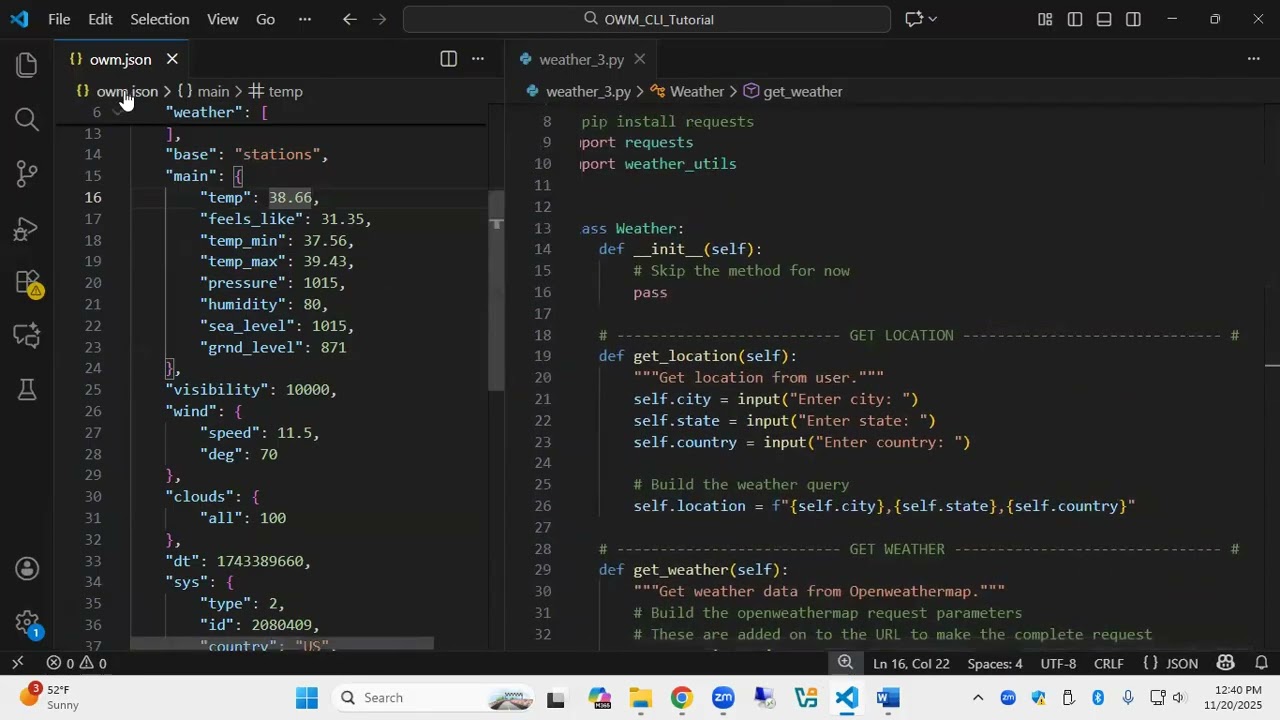Click the VS Code logo in the title bar
The height and width of the screenshot is (720, 1280).
pos(20,19)
